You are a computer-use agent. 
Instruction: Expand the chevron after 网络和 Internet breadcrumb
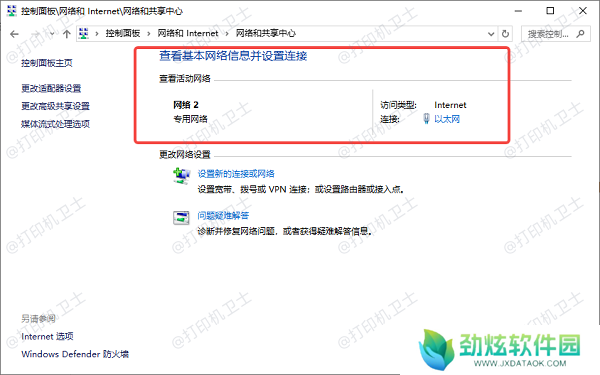(x=227, y=34)
